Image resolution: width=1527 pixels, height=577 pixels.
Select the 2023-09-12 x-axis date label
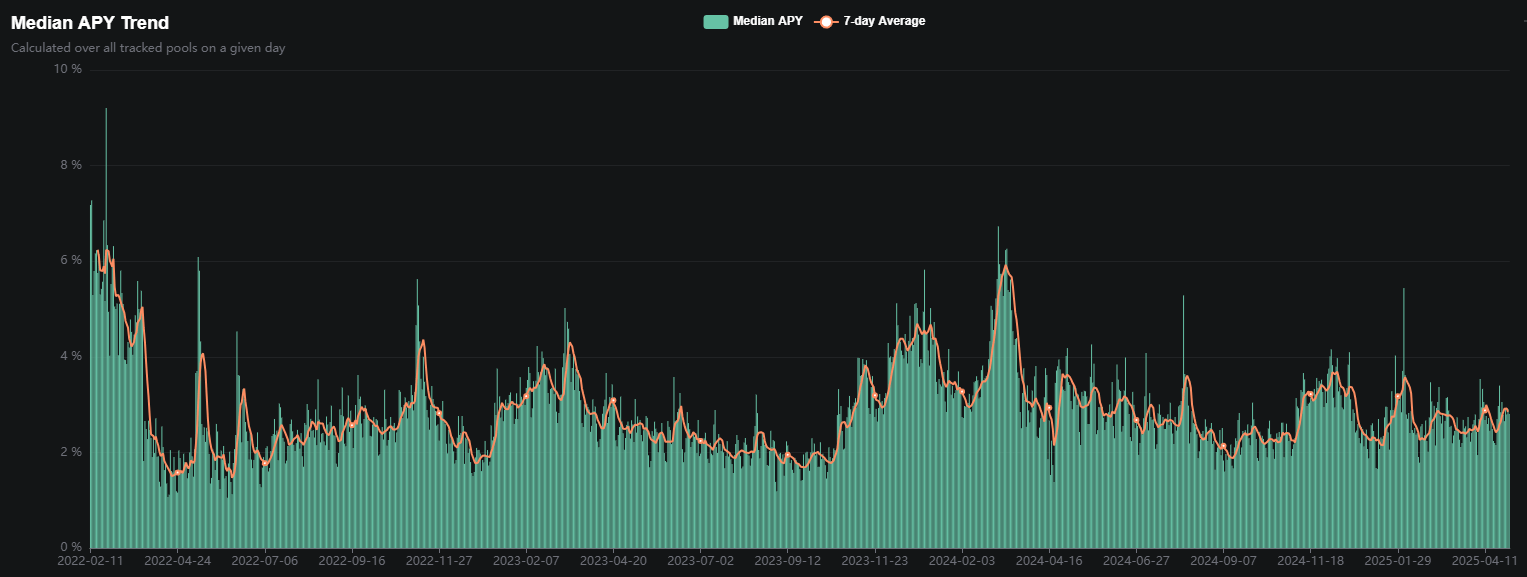coord(787,562)
